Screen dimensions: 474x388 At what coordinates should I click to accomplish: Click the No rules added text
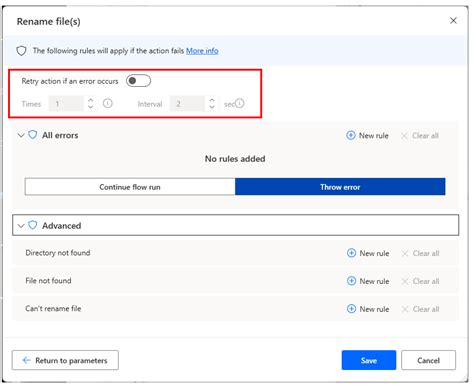coord(235,159)
